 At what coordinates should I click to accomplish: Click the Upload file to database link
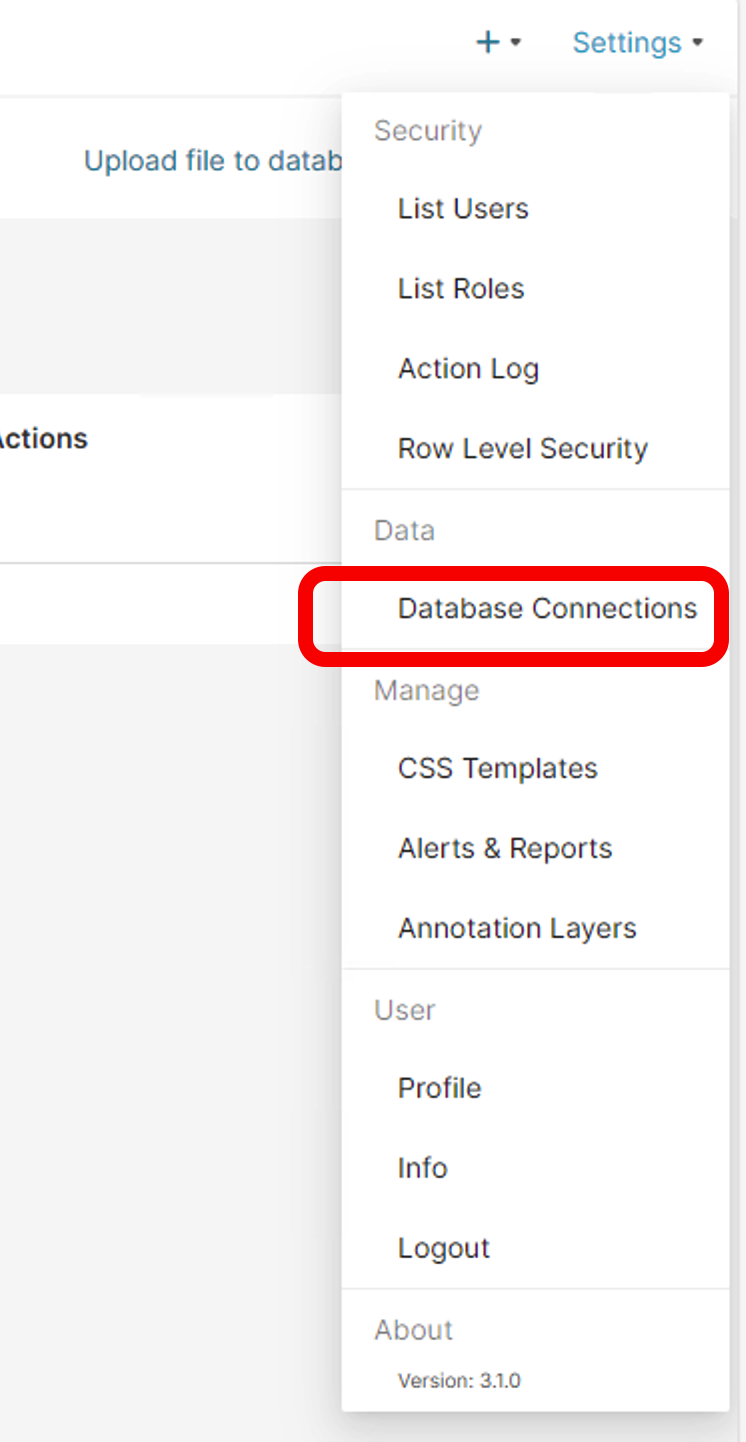click(213, 161)
